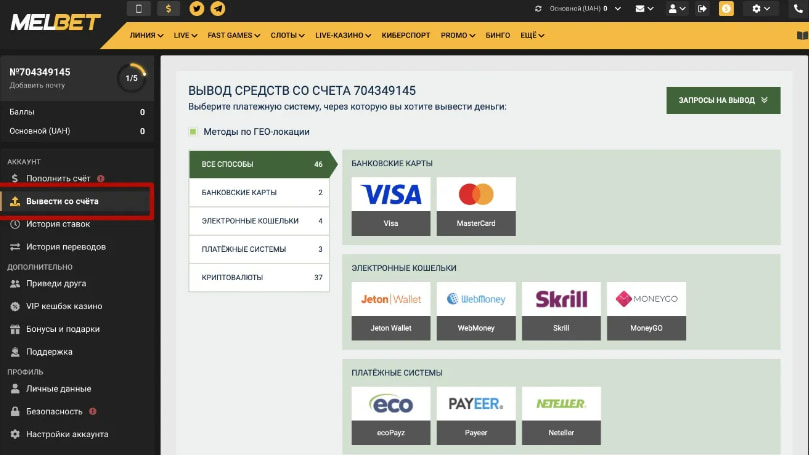Expand the СЛОТЫ dropdown
809x455 pixels.
[x=287, y=35]
